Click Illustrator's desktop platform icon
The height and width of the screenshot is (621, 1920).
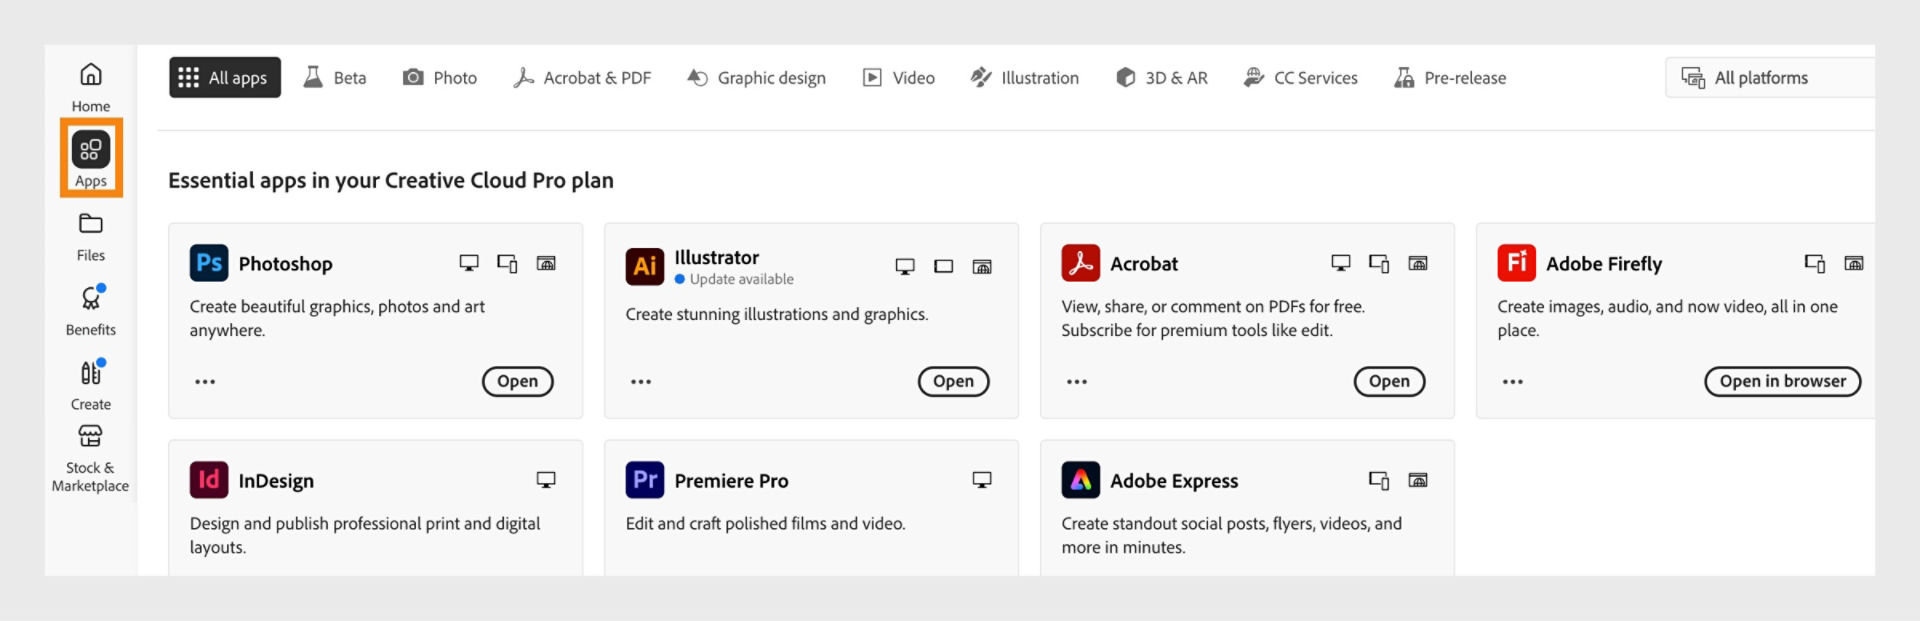click(x=905, y=266)
